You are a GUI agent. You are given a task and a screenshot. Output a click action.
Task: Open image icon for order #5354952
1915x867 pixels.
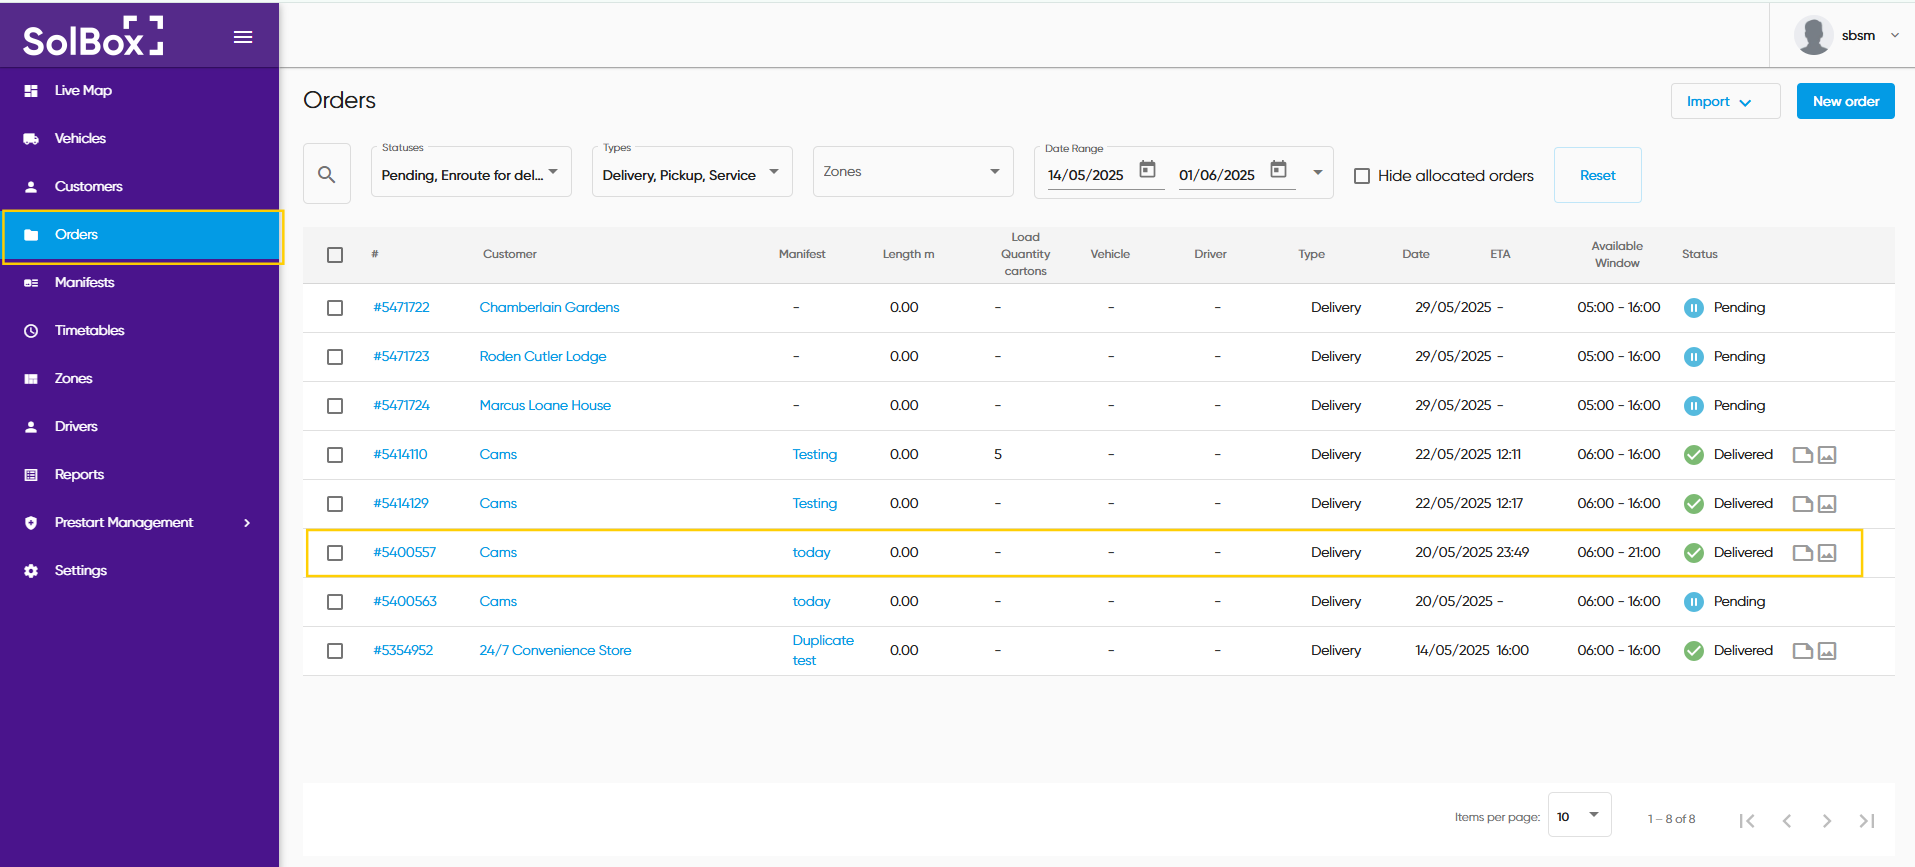1827,651
